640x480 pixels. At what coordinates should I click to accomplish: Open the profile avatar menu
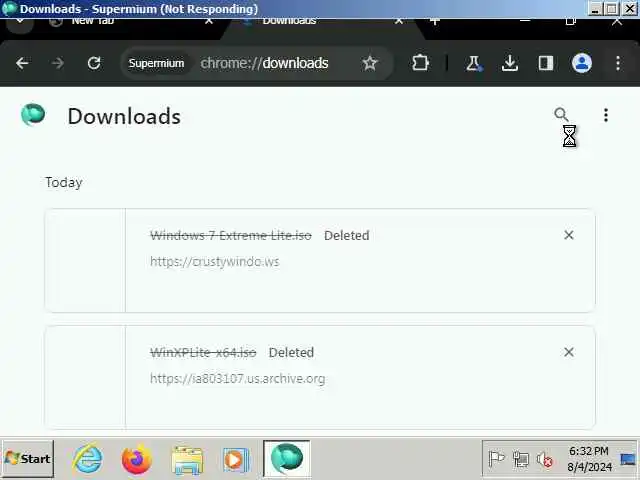[582, 63]
